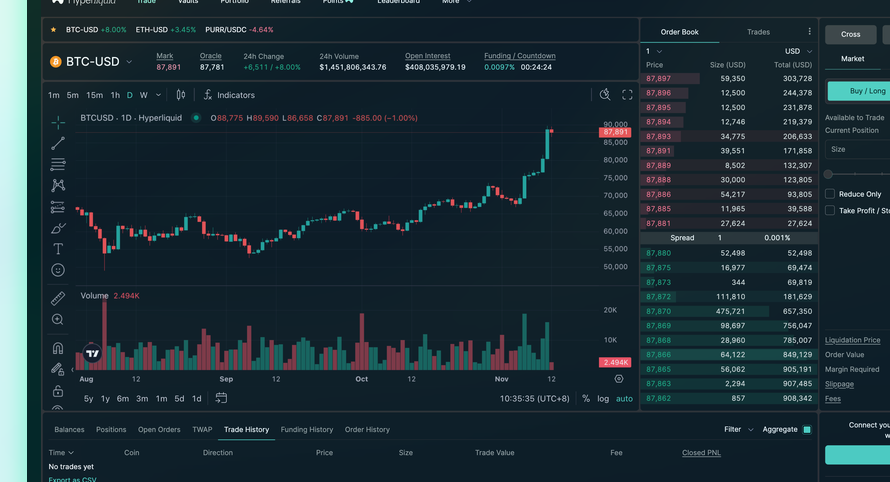
Task: Open the forecasting and measurement tools
Action: (58, 207)
